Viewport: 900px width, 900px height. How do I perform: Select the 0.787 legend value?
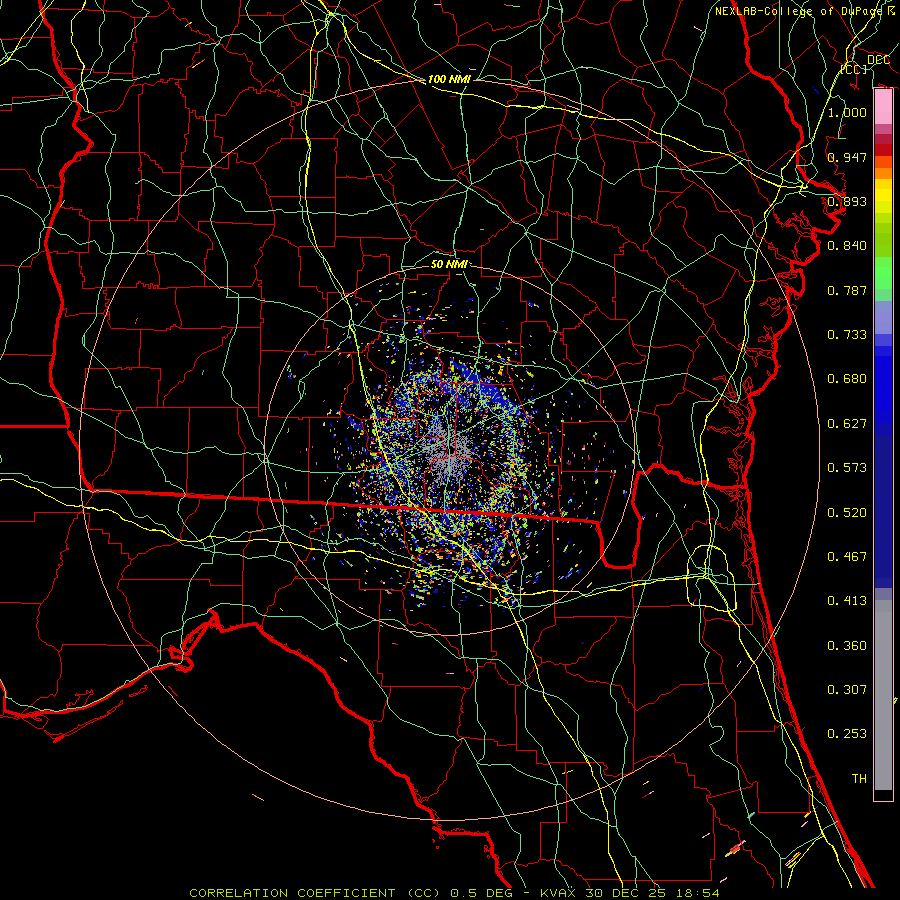(847, 290)
